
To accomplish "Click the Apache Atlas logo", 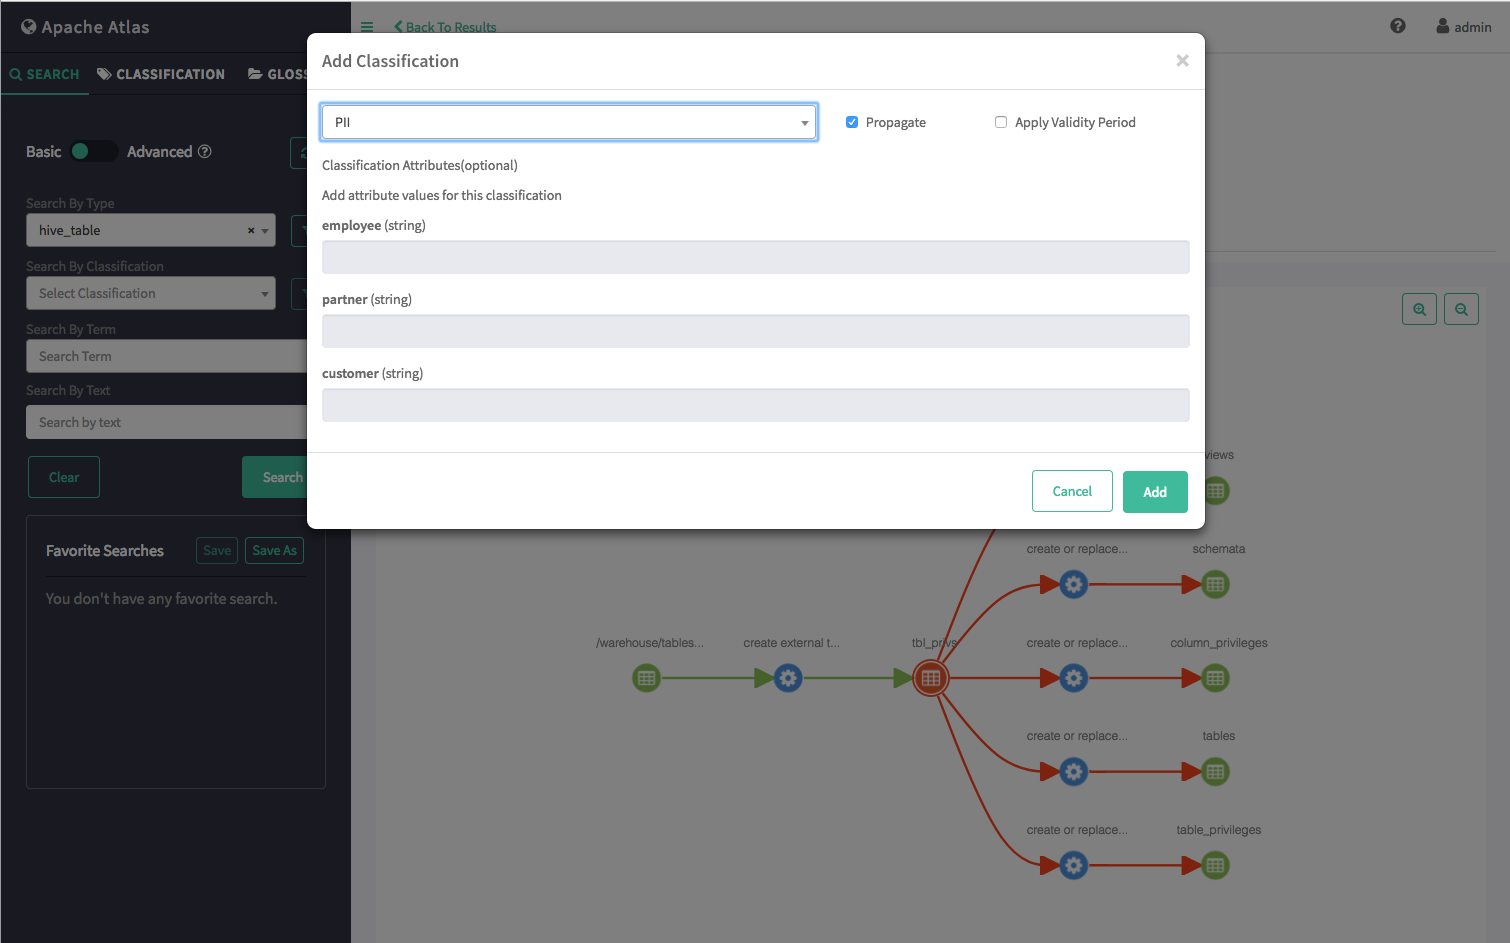I will coord(85,27).
